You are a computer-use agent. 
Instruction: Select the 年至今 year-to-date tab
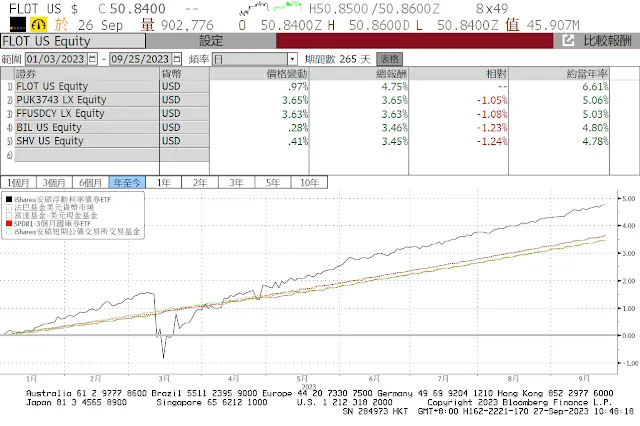pos(127,182)
